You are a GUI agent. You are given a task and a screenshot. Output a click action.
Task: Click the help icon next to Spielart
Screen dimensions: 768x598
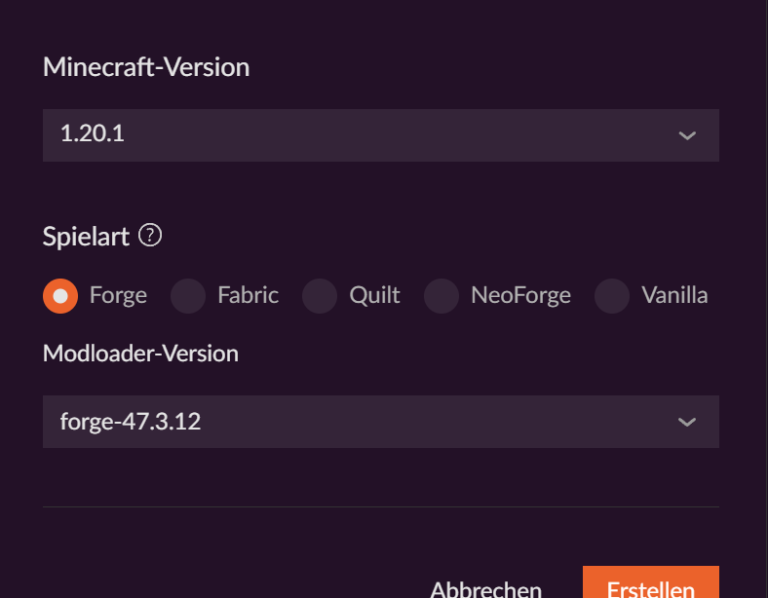click(x=150, y=235)
